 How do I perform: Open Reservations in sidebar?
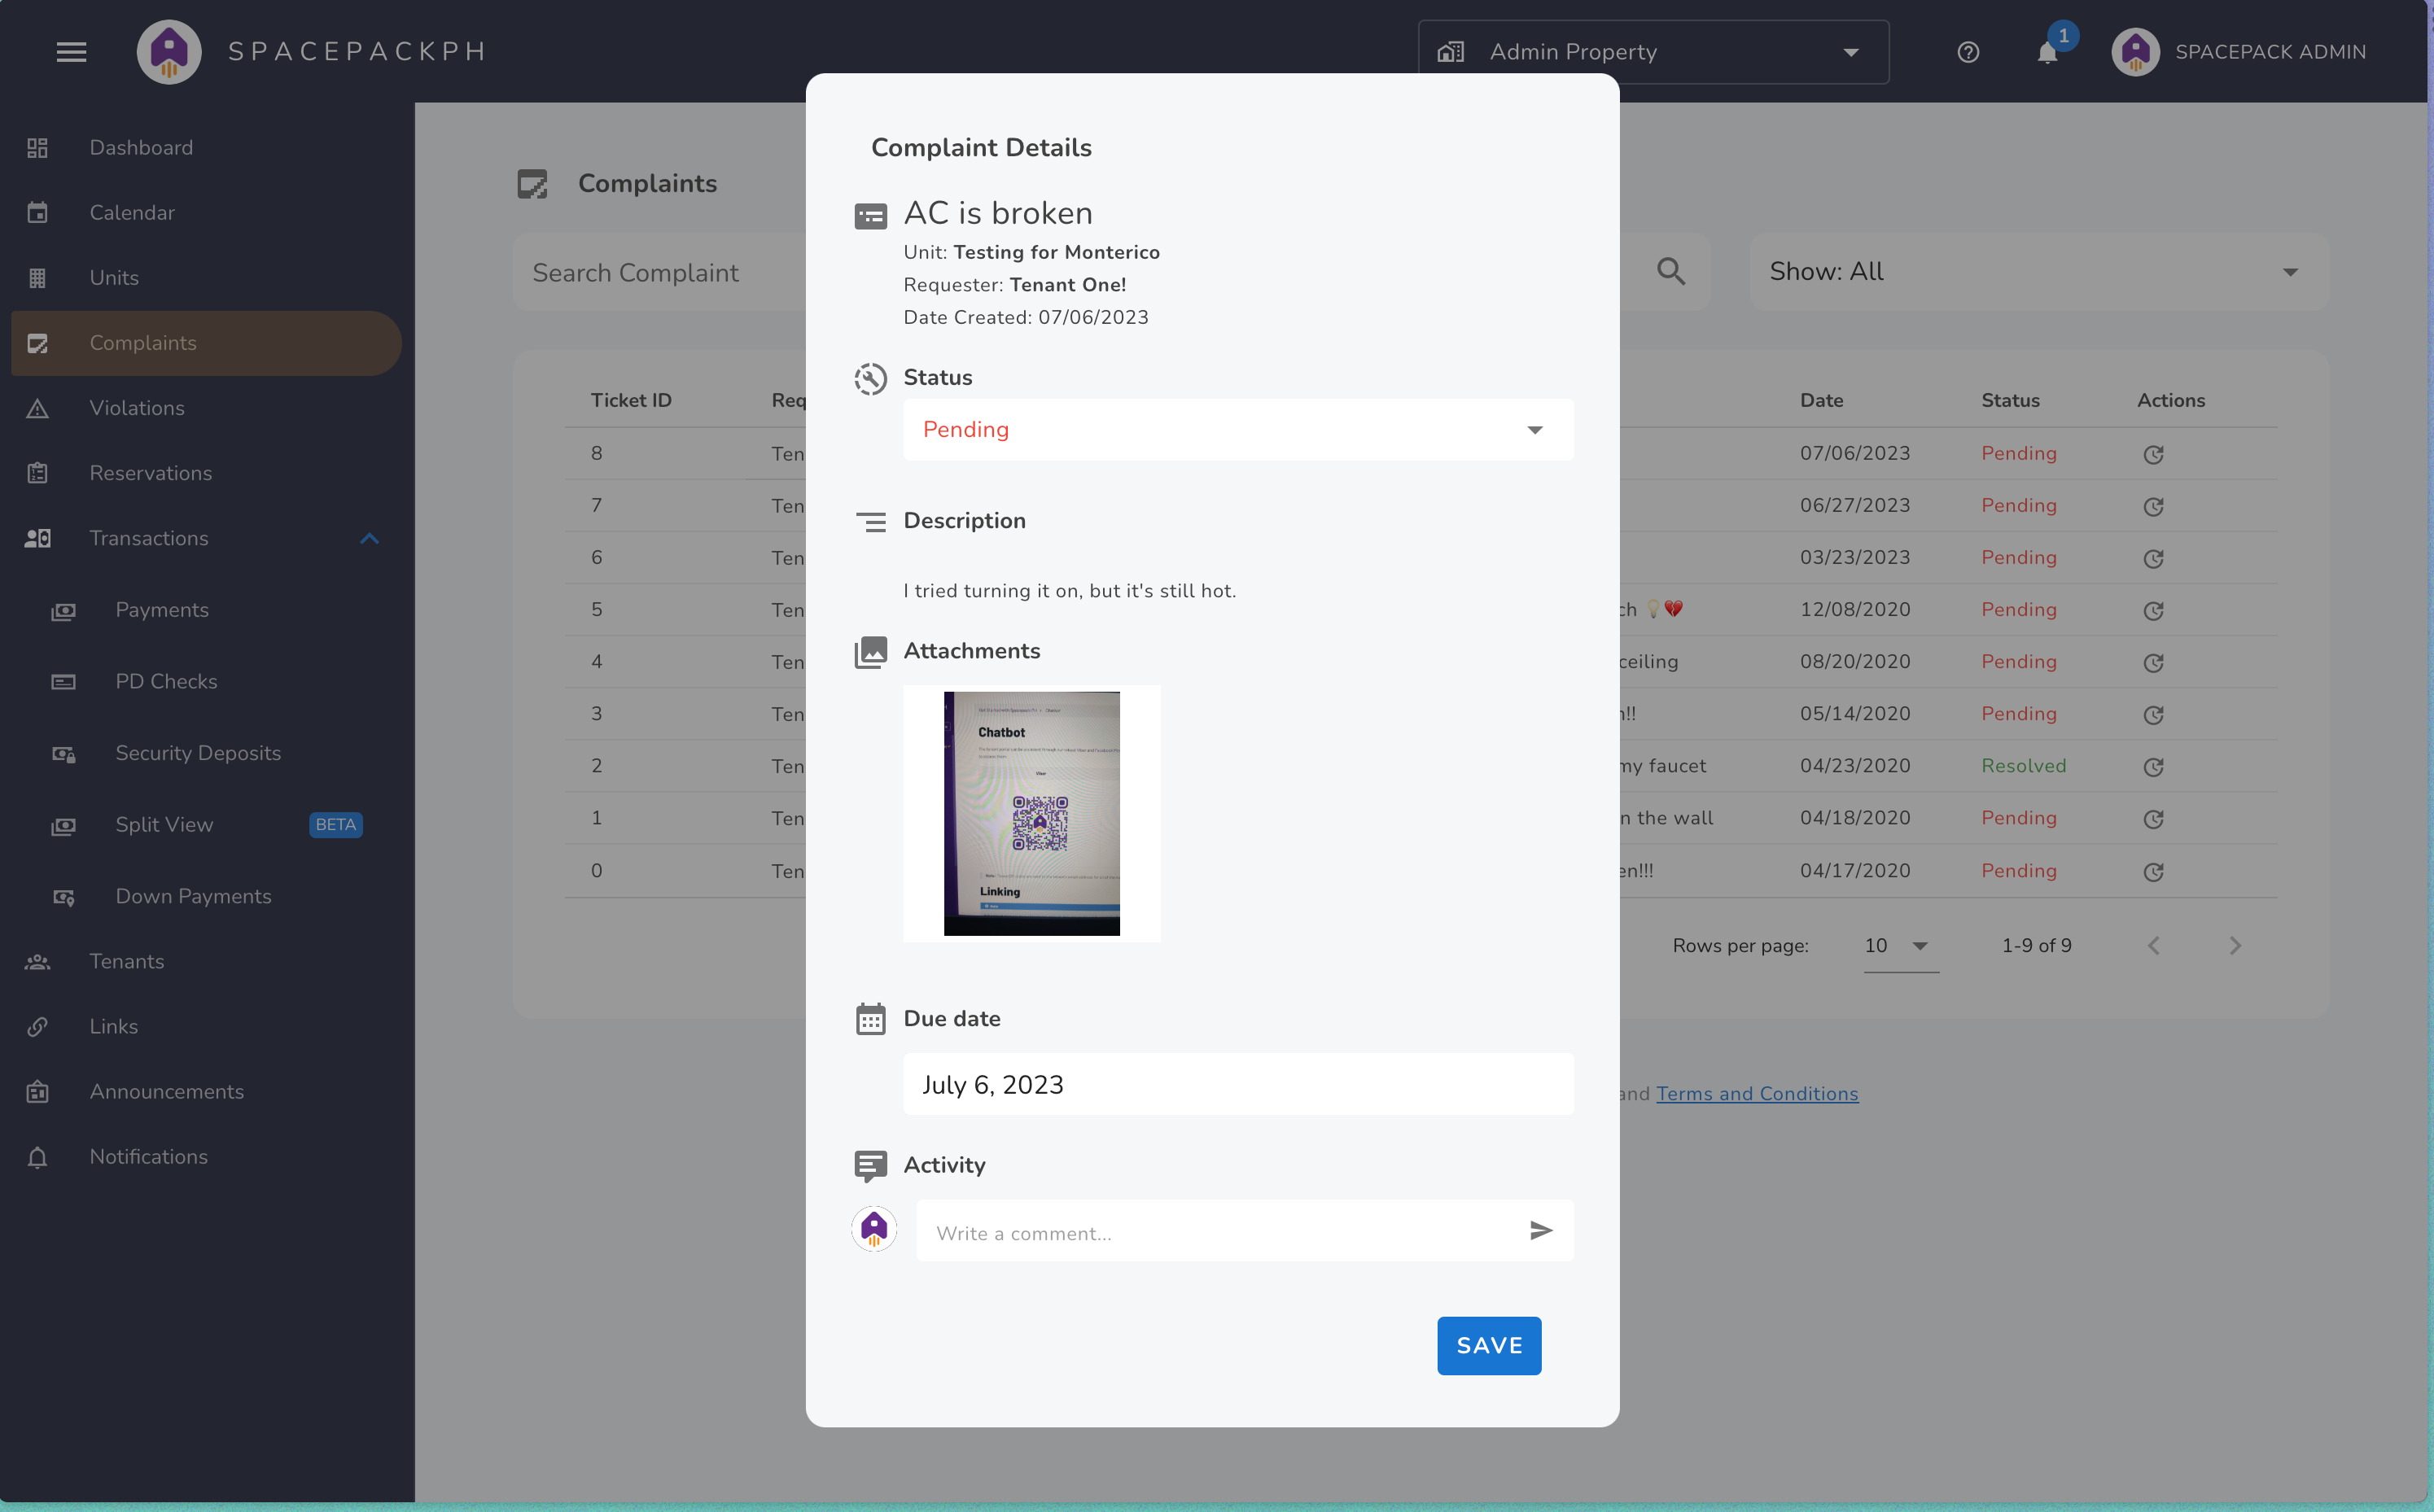(207, 473)
